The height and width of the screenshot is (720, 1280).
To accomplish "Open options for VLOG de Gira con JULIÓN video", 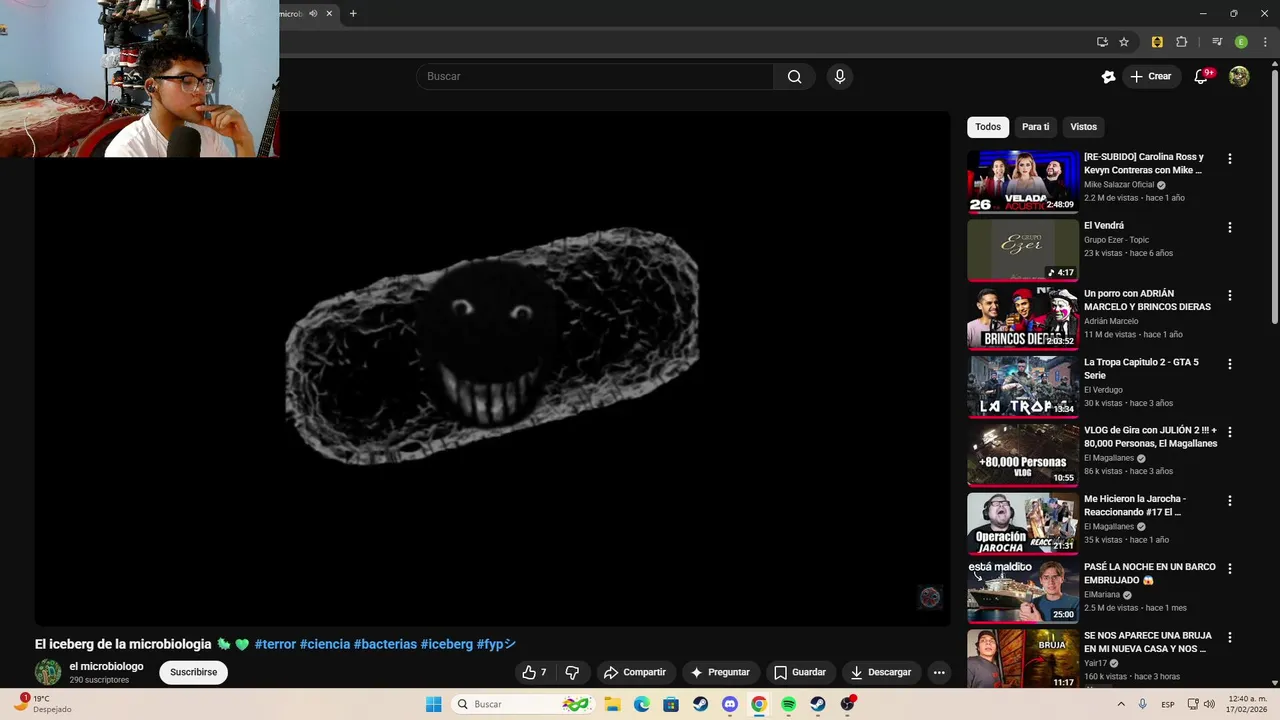I will (1230, 432).
